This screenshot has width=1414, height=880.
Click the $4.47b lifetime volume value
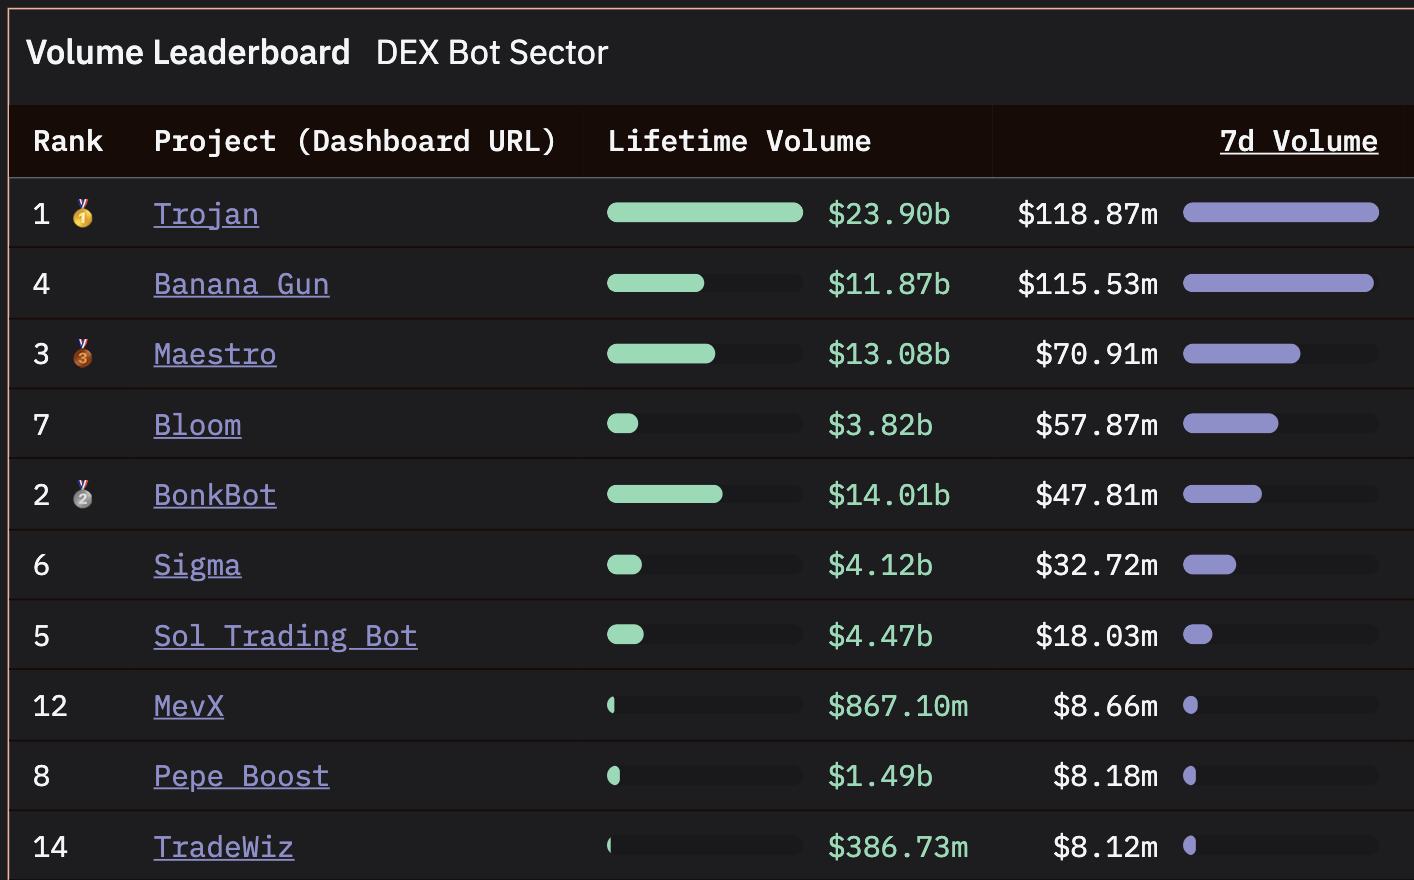880,636
